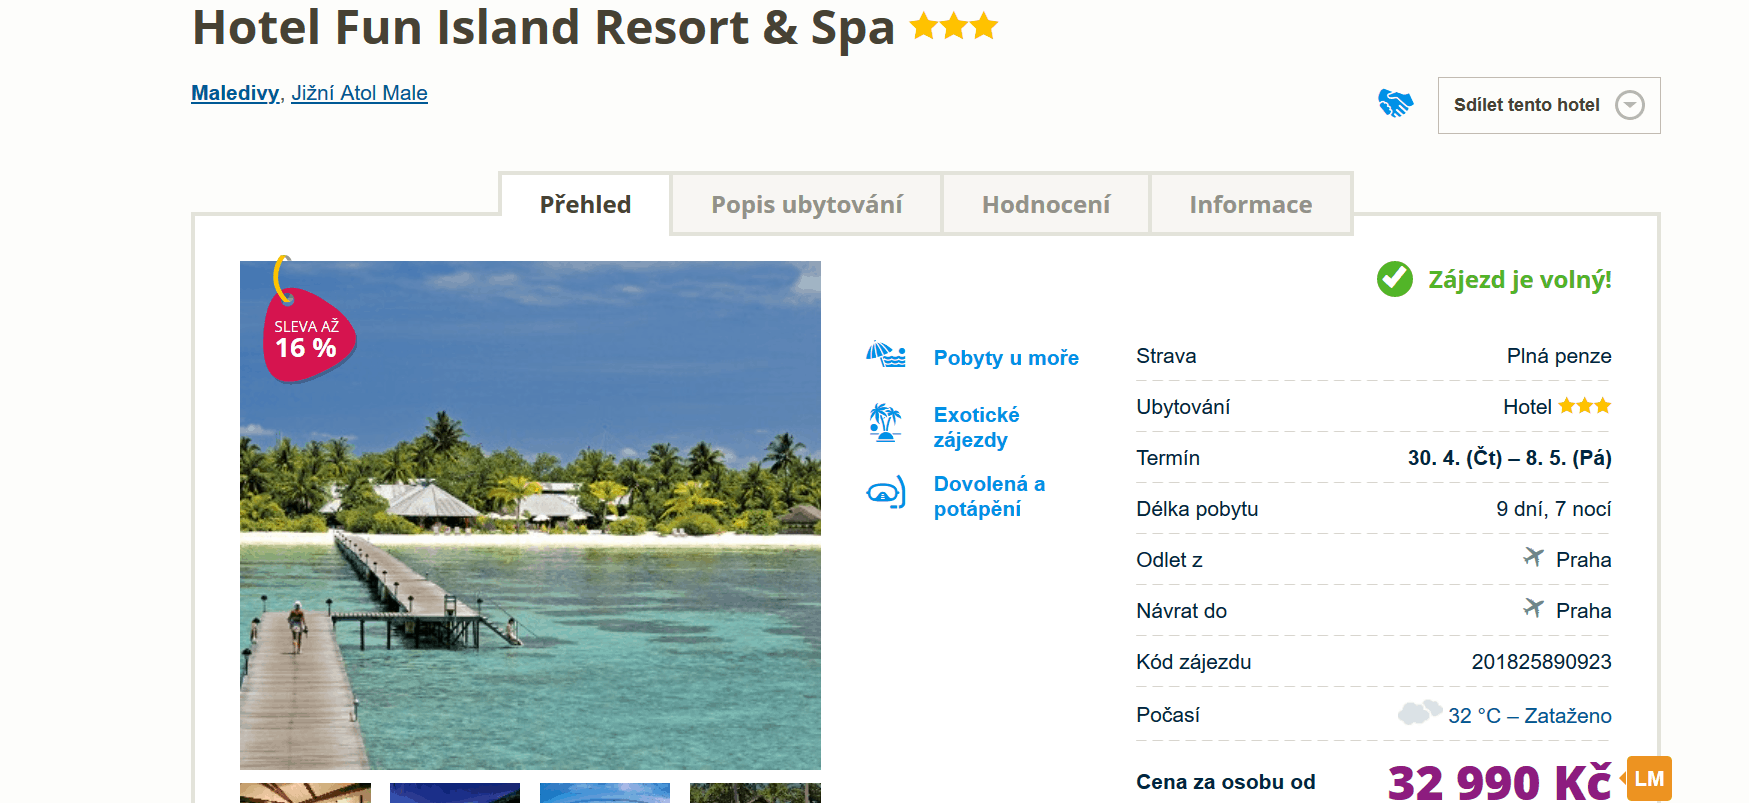Click the first gallery thumbnail below photo
1749x803 pixels.
pos(305,793)
